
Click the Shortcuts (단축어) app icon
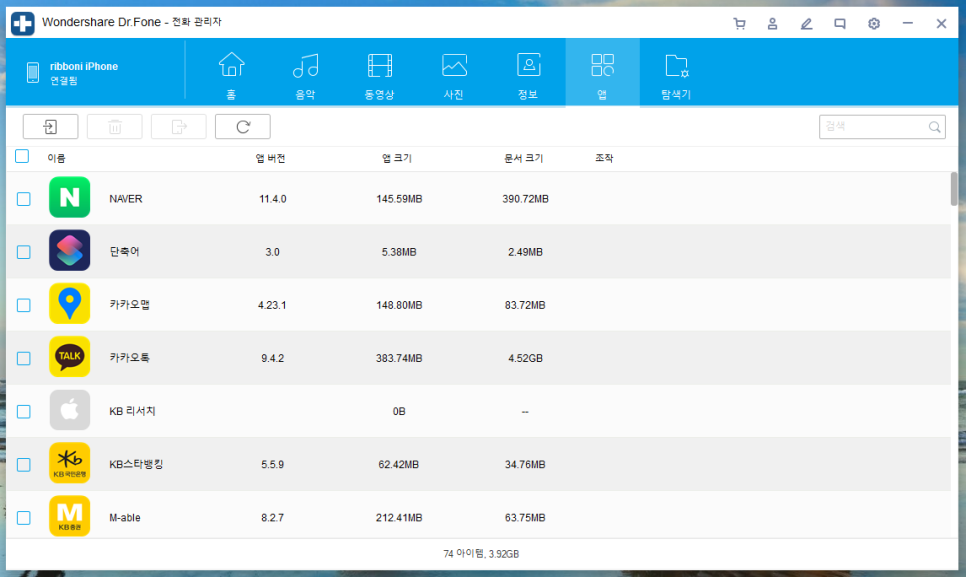(x=70, y=251)
